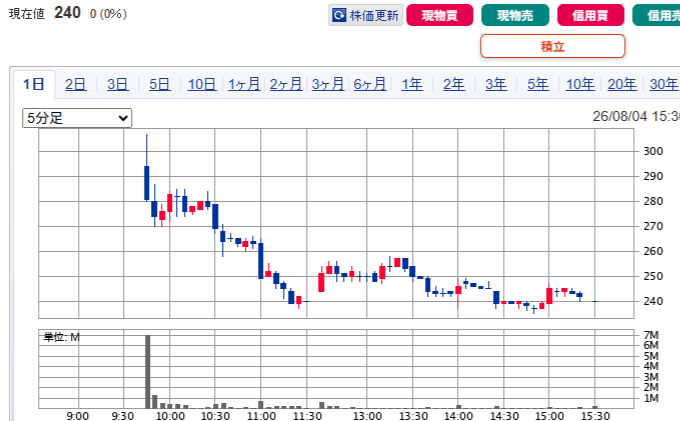The image size is (680, 421).
Task: Click the refresh icon in 株価更新
Action: click(x=339, y=15)
